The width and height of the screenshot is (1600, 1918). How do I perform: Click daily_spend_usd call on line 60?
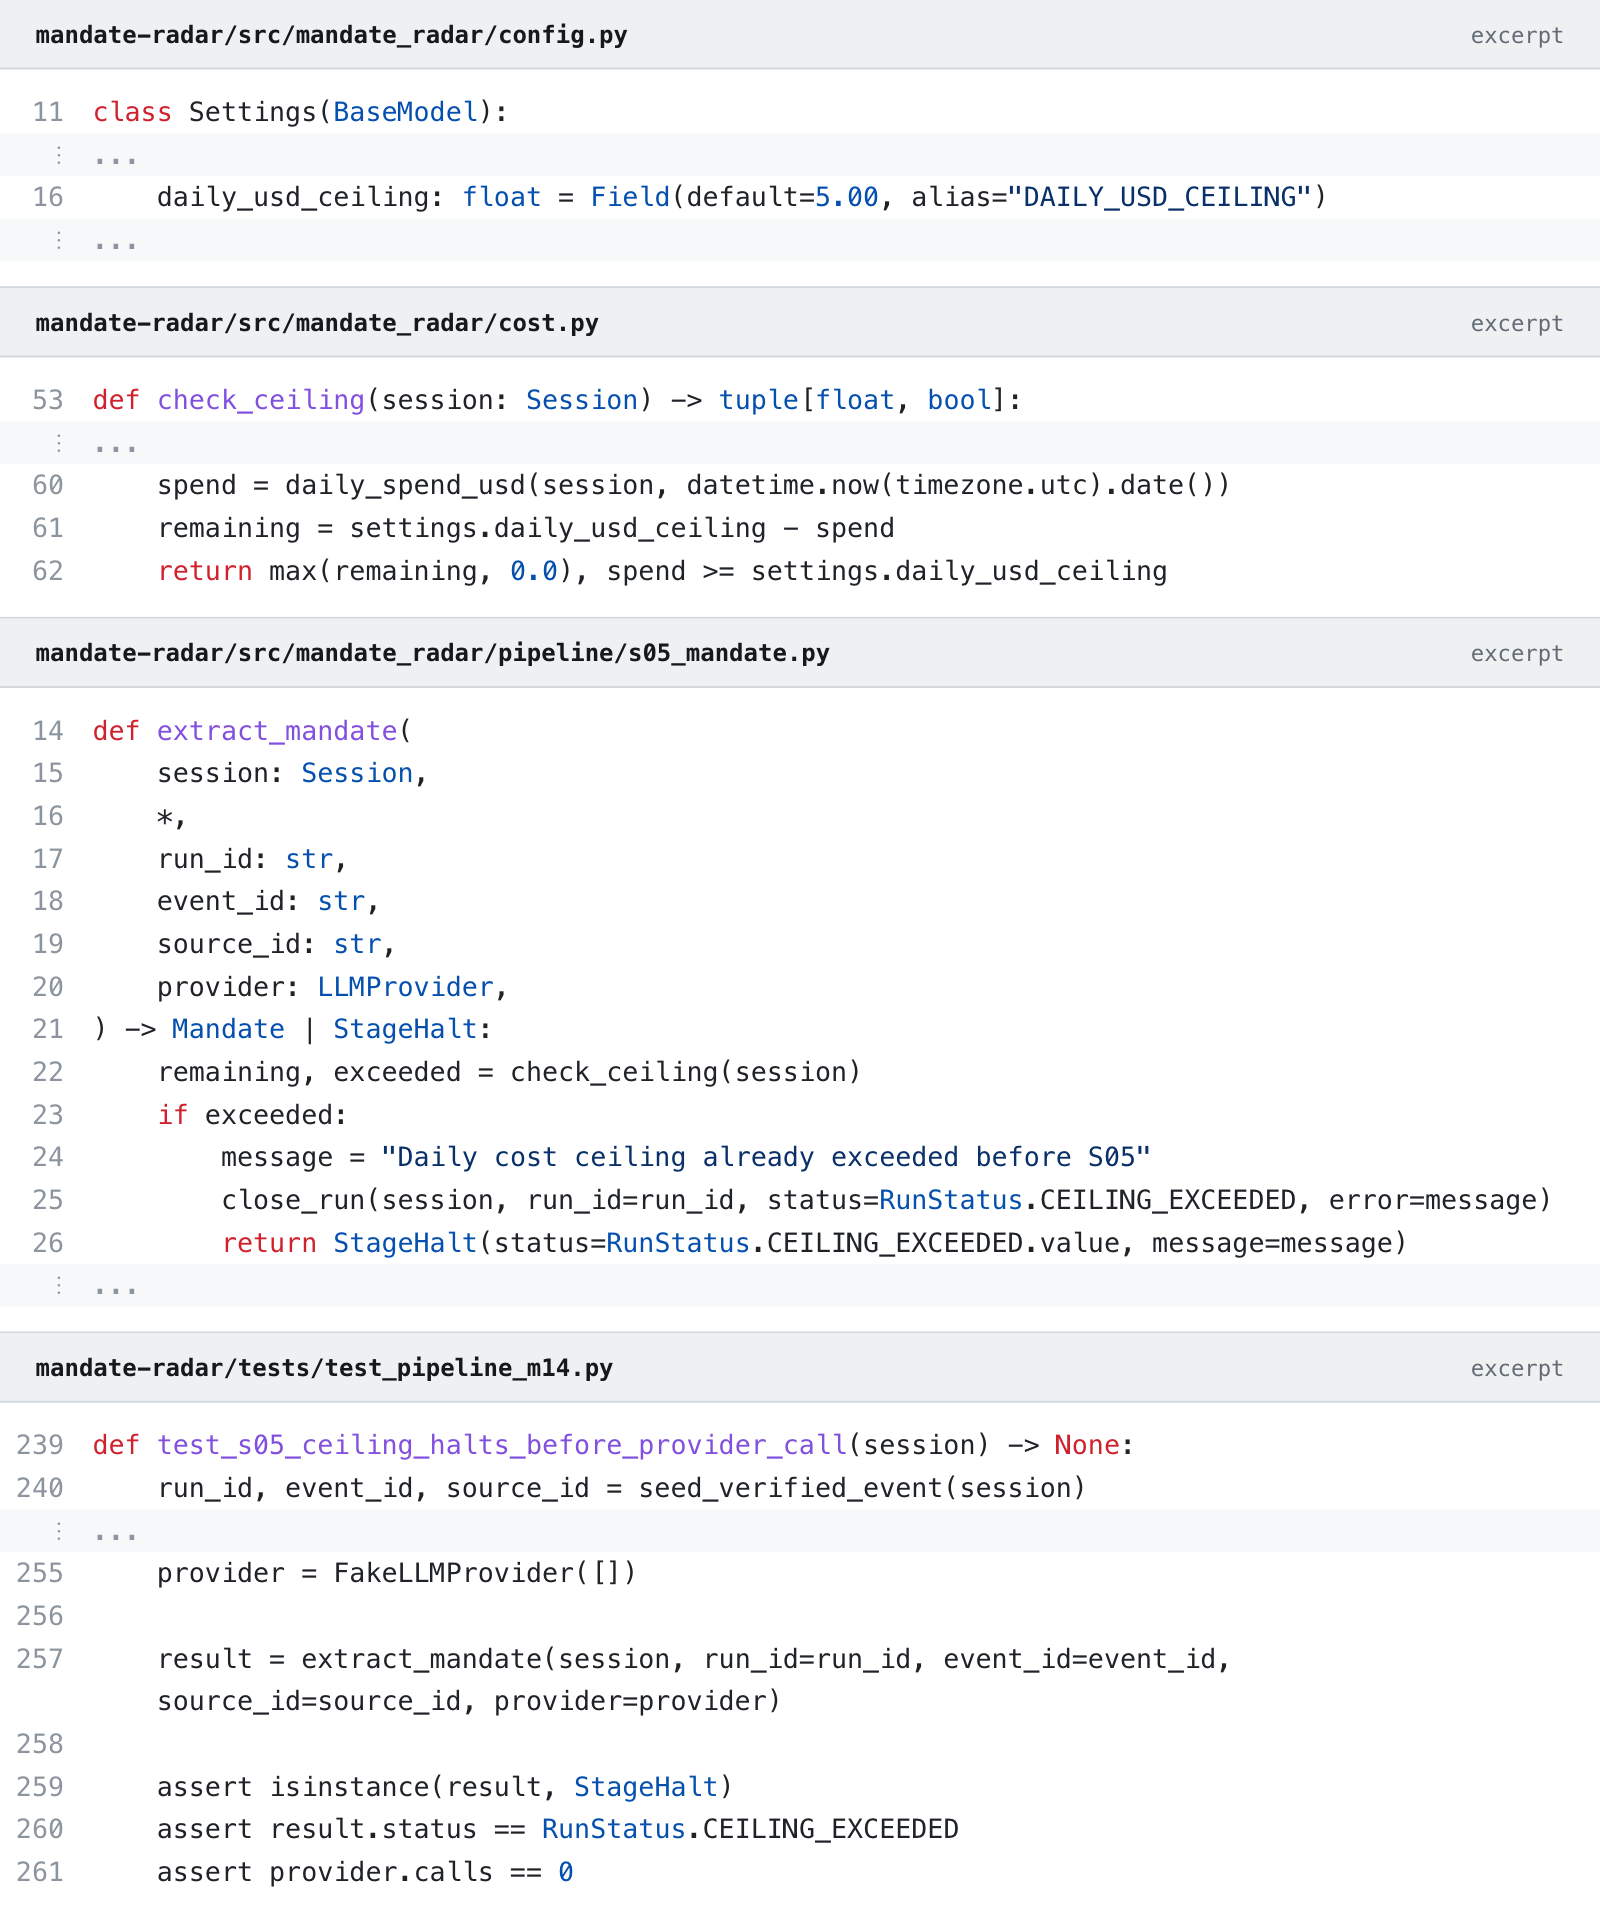pos(405,485)
